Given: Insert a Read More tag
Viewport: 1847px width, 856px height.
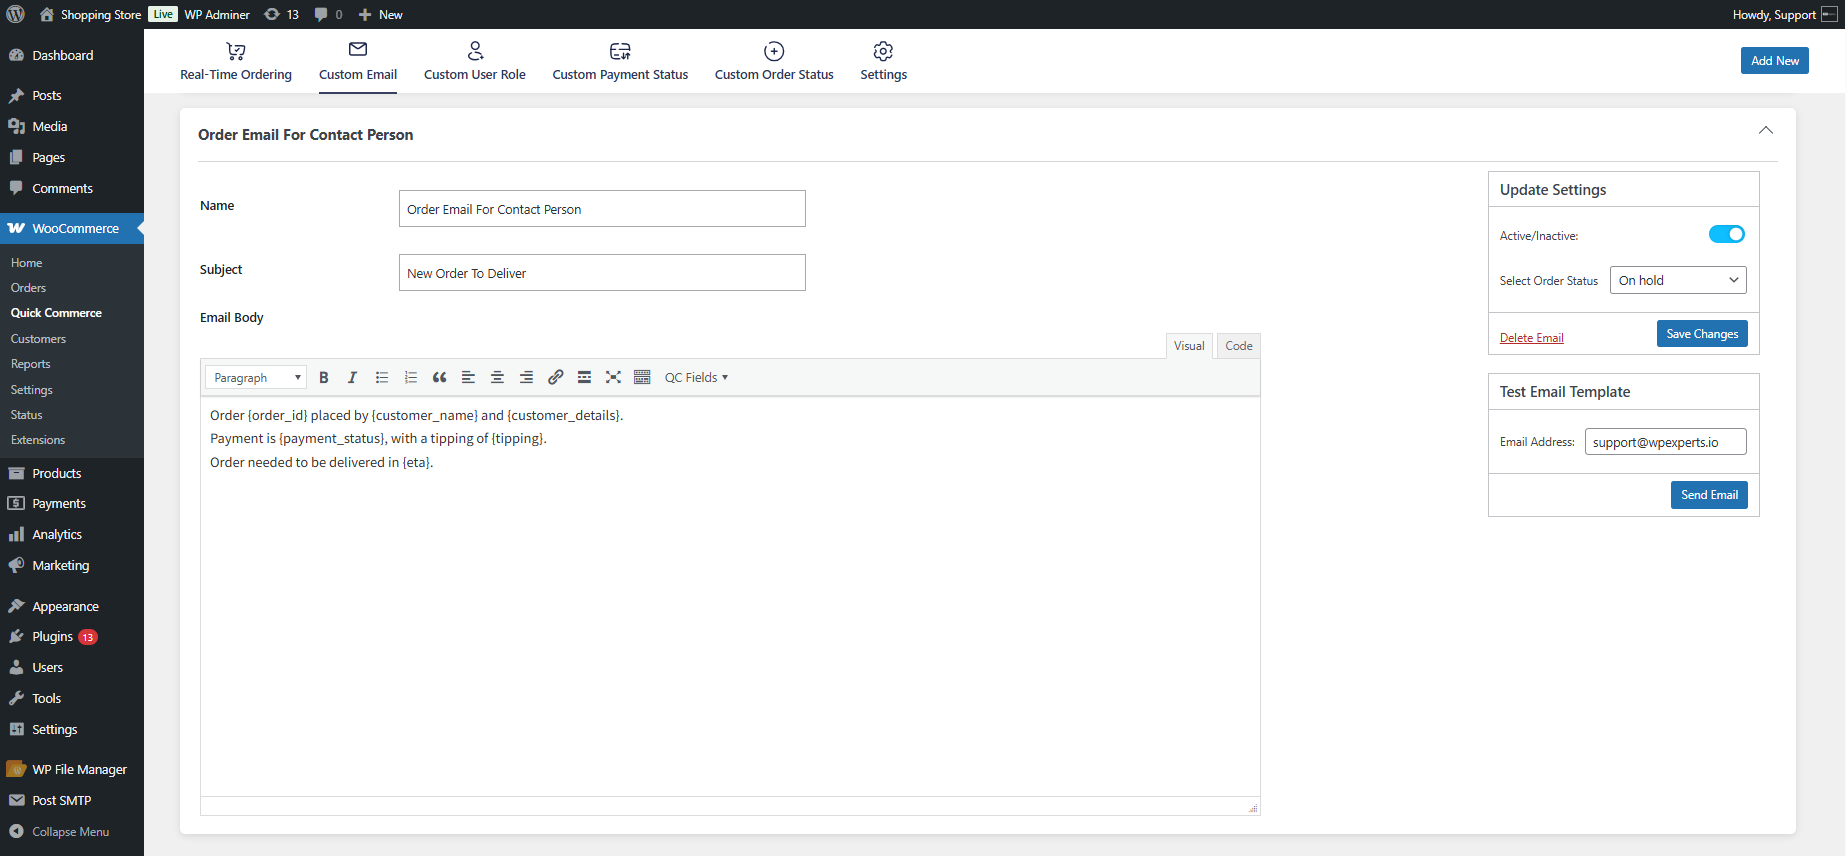Looking at the screenshot, I should point(584,378).
